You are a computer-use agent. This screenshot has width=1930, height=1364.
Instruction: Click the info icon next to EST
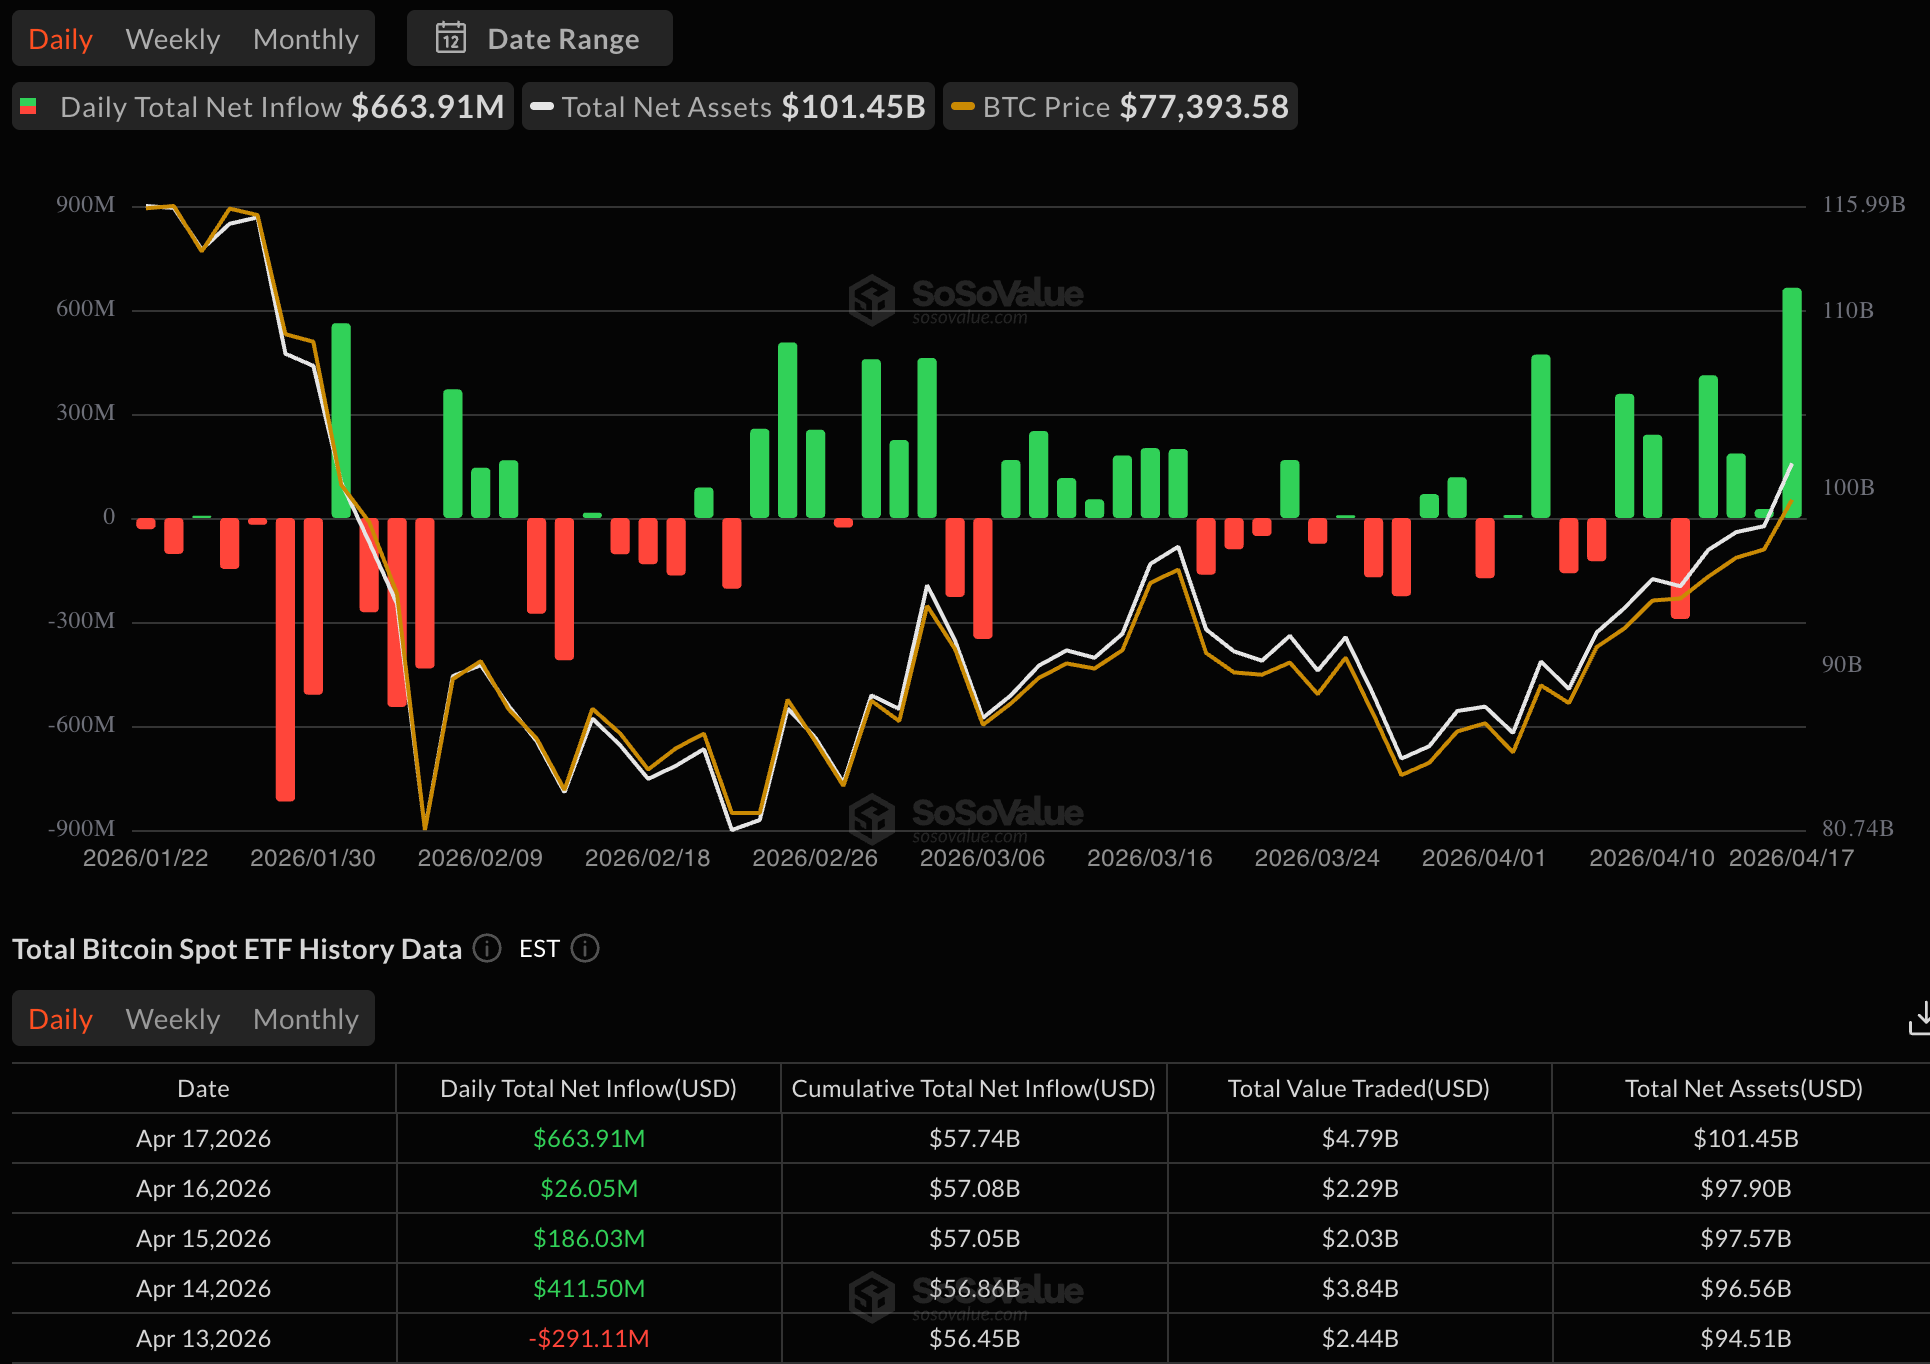pyautogui.click(x=585, y=948)
